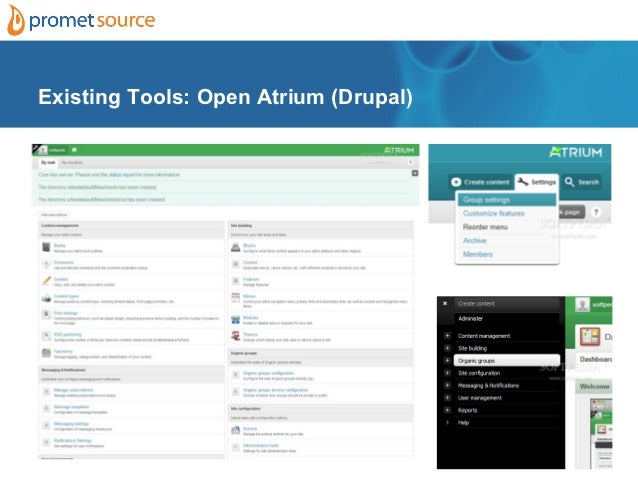The height and width of the screenshot is (479, 638).
Task: Open the Settings tab in Atrium header
Action: 536,182
